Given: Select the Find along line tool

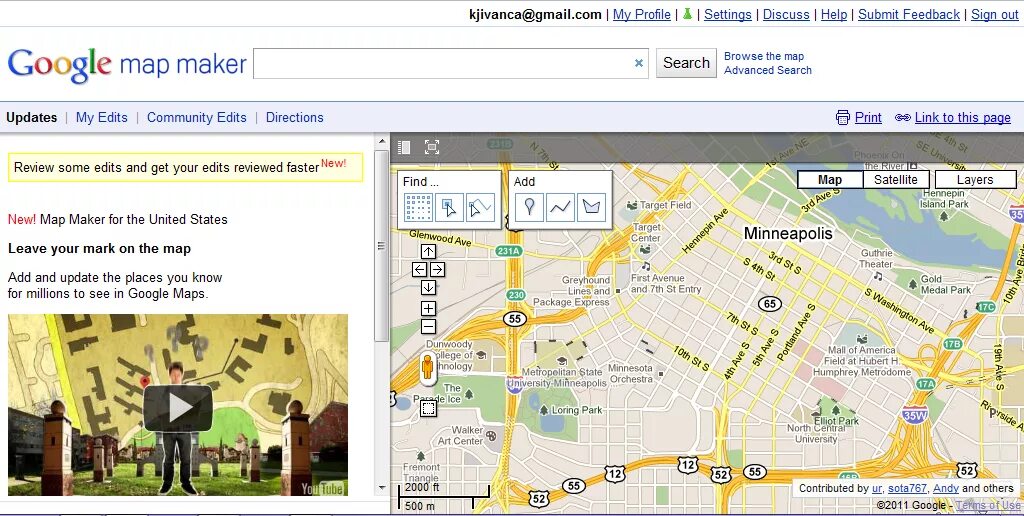Looking at the screenshot, I should (481, 208).
